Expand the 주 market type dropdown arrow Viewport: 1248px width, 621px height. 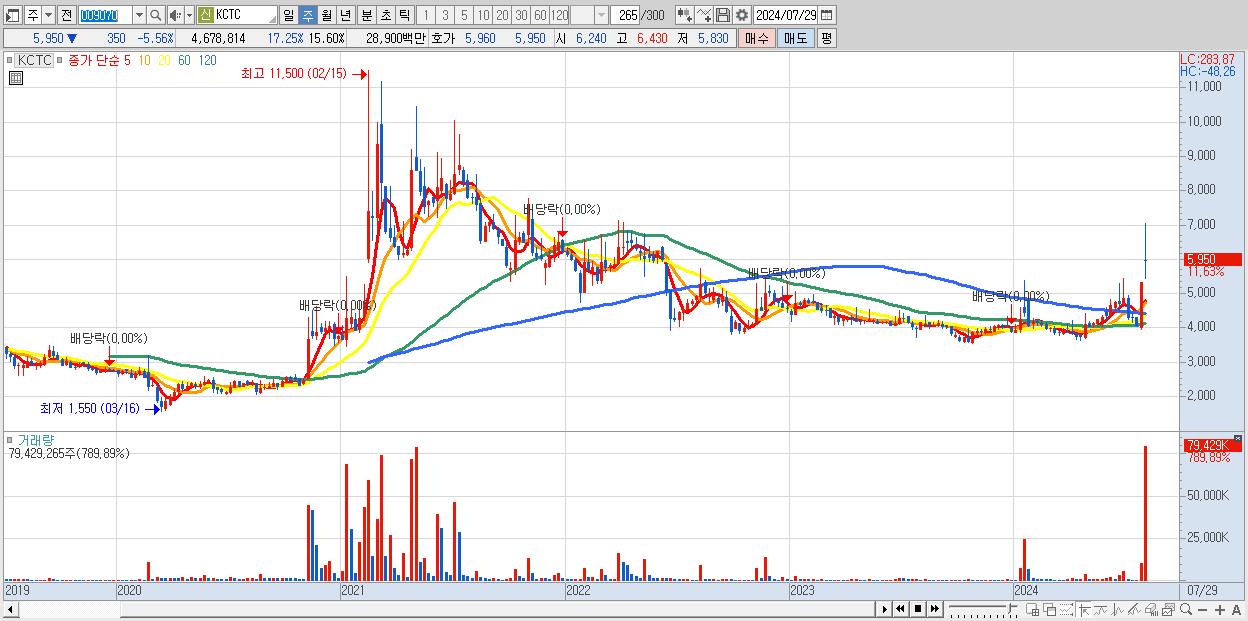[x=48, y=15]
